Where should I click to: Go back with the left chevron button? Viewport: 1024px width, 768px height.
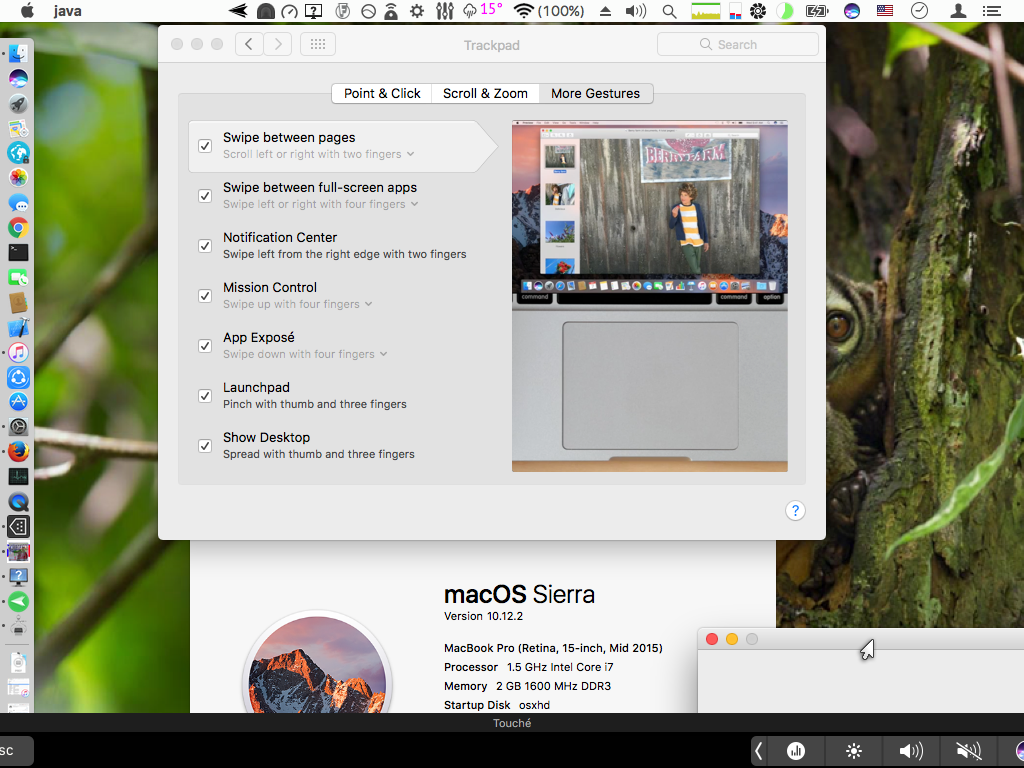click(x=249, y=44)
